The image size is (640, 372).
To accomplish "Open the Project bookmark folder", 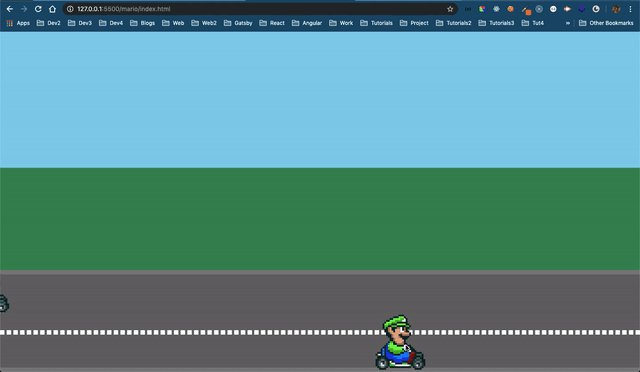I will (x=414, y=23).
